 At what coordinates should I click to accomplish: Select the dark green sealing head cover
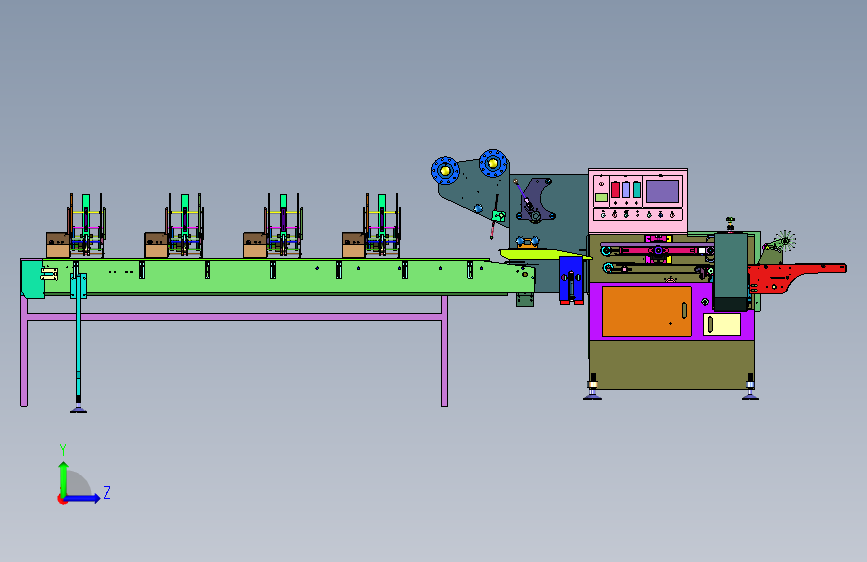pos(730,271)
